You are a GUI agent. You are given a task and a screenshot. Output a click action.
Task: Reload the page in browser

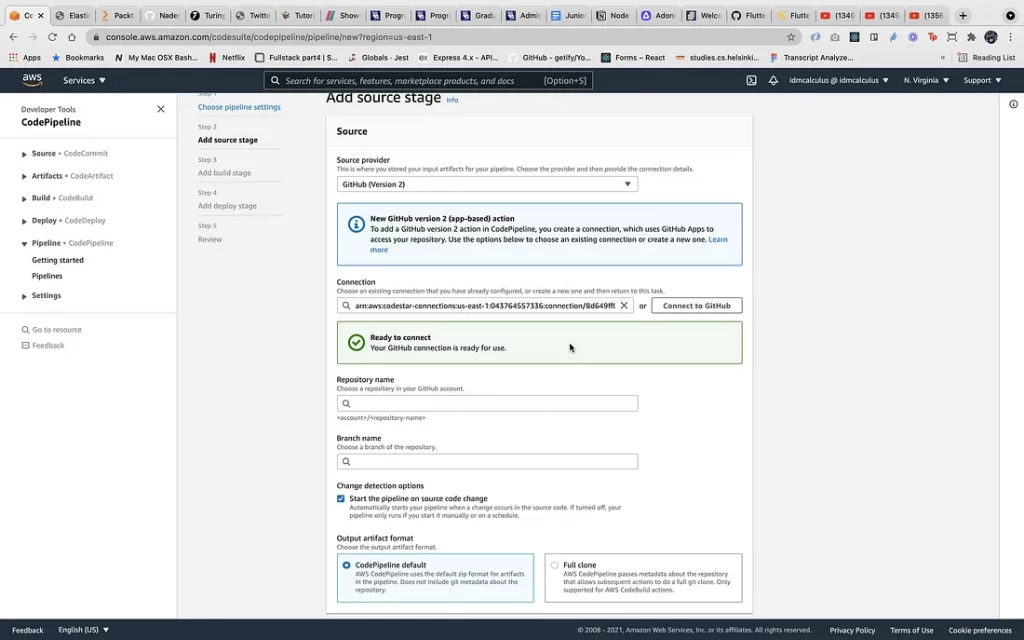pos(52,37)
